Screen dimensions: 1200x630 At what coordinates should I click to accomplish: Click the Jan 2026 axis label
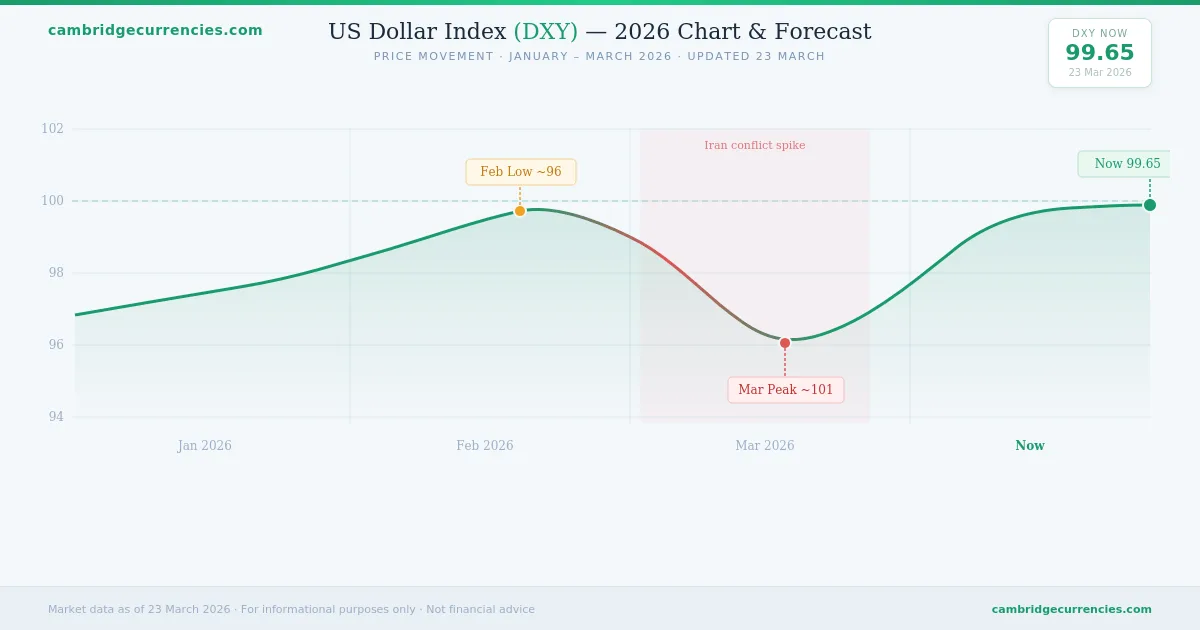coord(205,446)
